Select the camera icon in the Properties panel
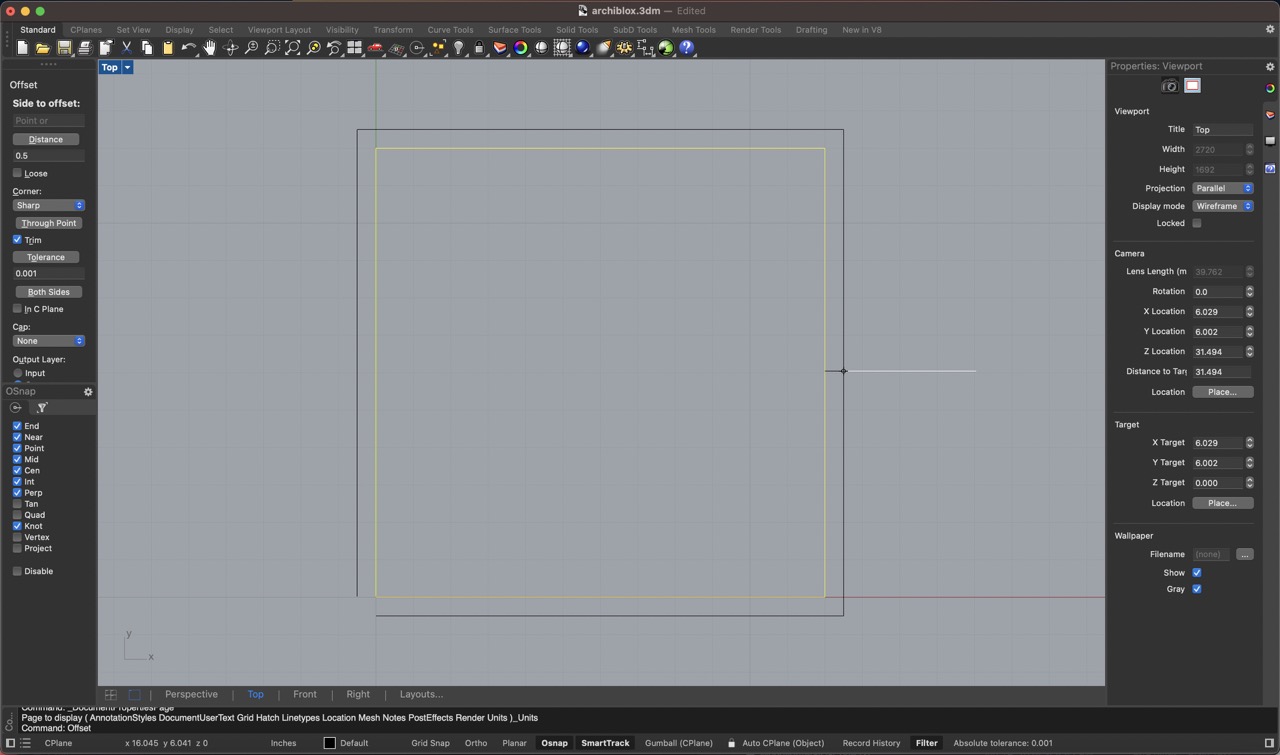This screenshot has height=755, width=1280. (1169, 86)
